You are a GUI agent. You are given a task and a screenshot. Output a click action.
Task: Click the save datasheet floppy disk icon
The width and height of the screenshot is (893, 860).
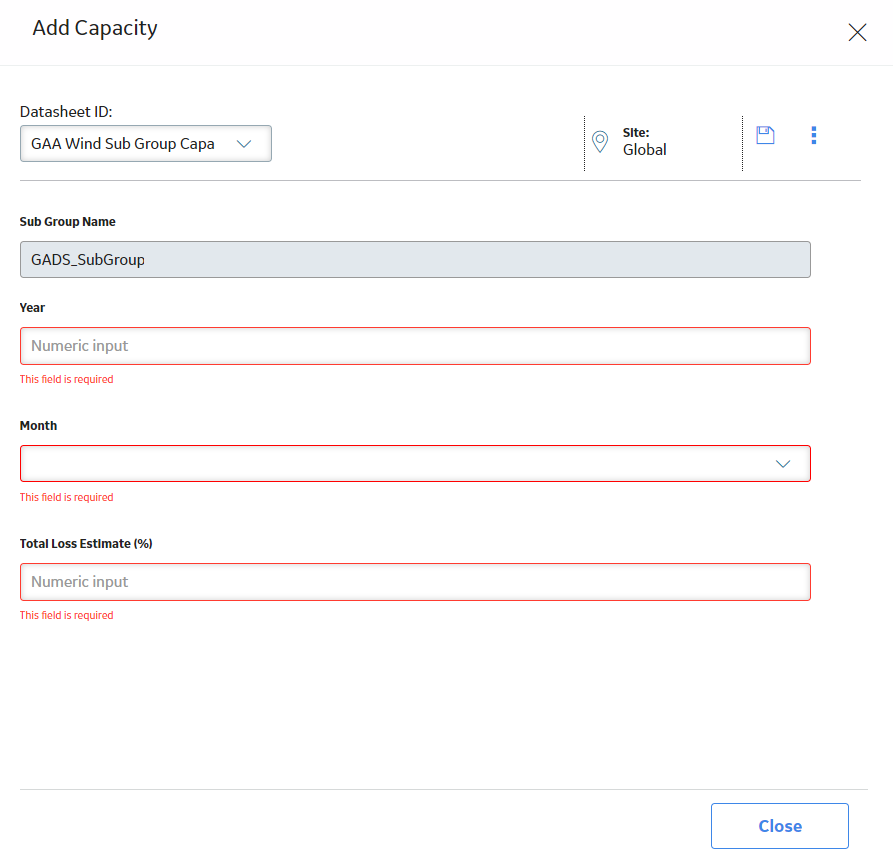pyautogui.click(x=765, y=136)
